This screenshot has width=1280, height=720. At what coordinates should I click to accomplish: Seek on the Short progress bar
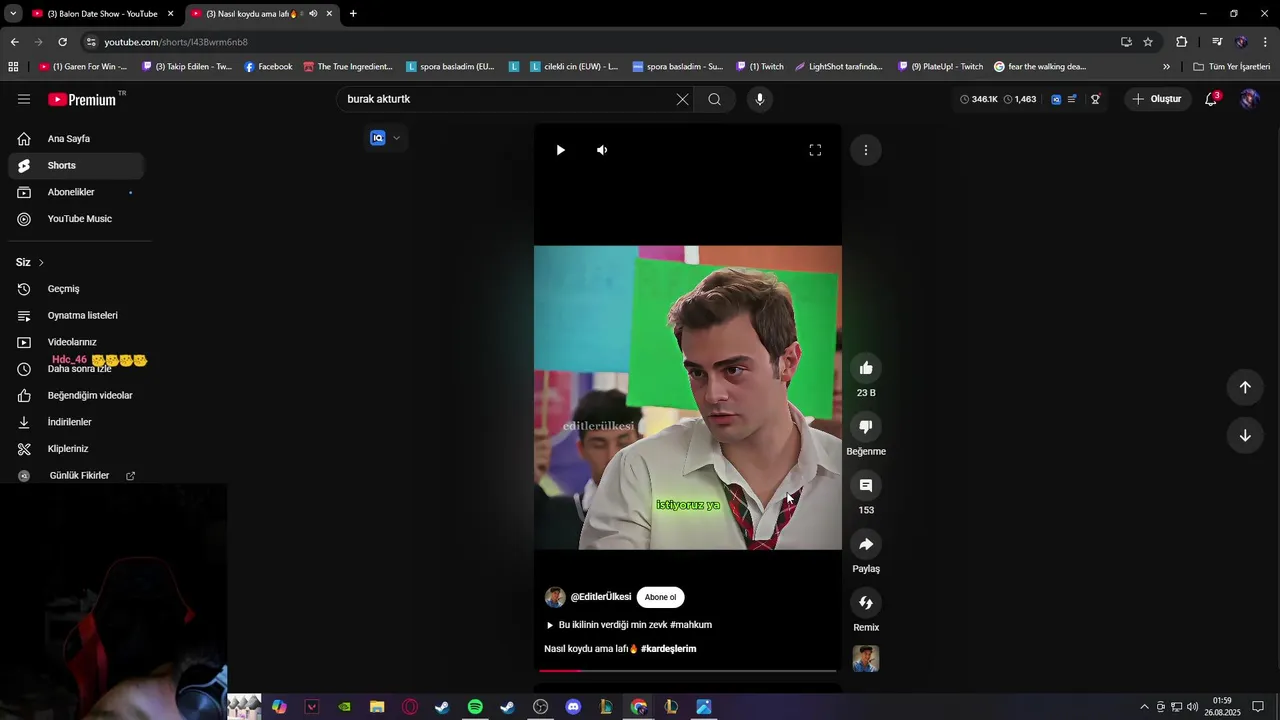click(x=688, y=670)
